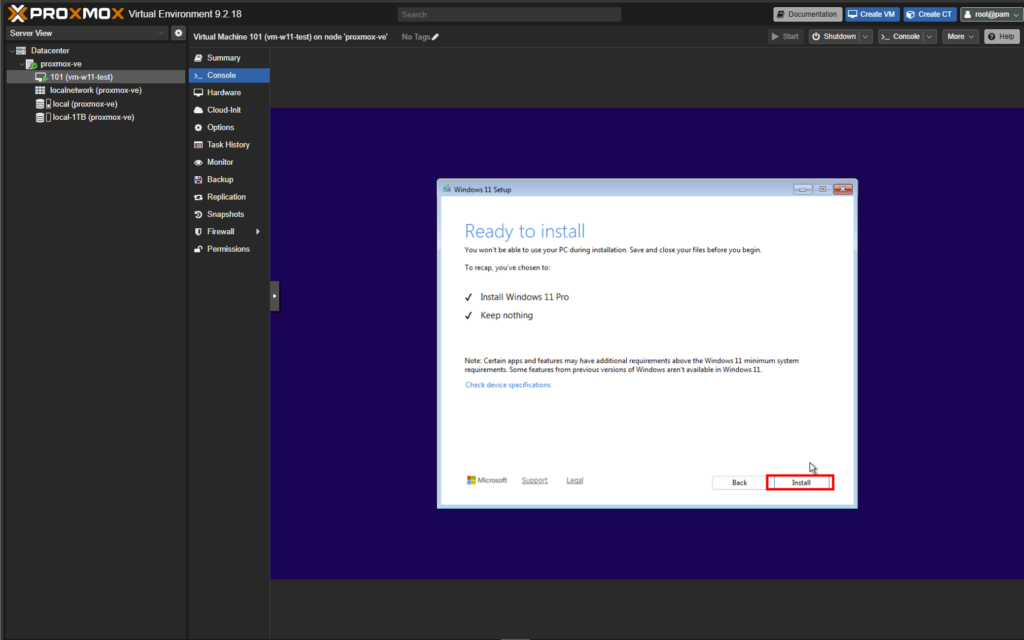Click the Snapshots history icon
Screen dimensions: 1024x640
point(198,214)
